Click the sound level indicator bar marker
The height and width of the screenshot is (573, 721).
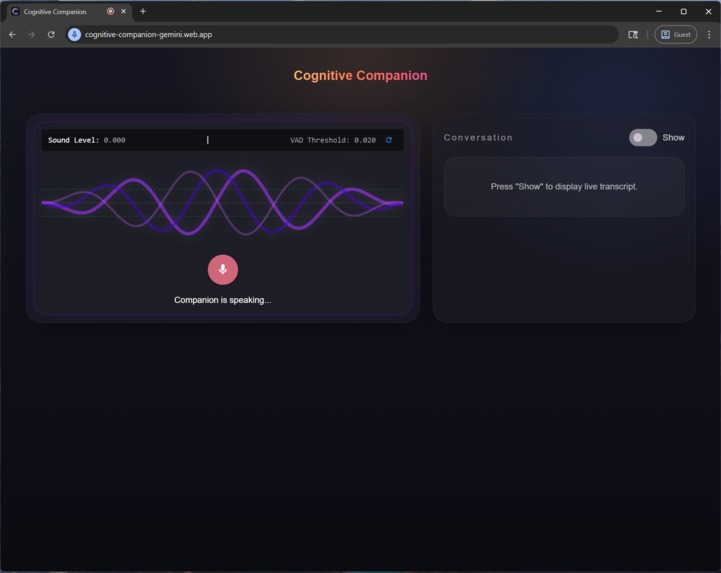[x=208, y=140]
